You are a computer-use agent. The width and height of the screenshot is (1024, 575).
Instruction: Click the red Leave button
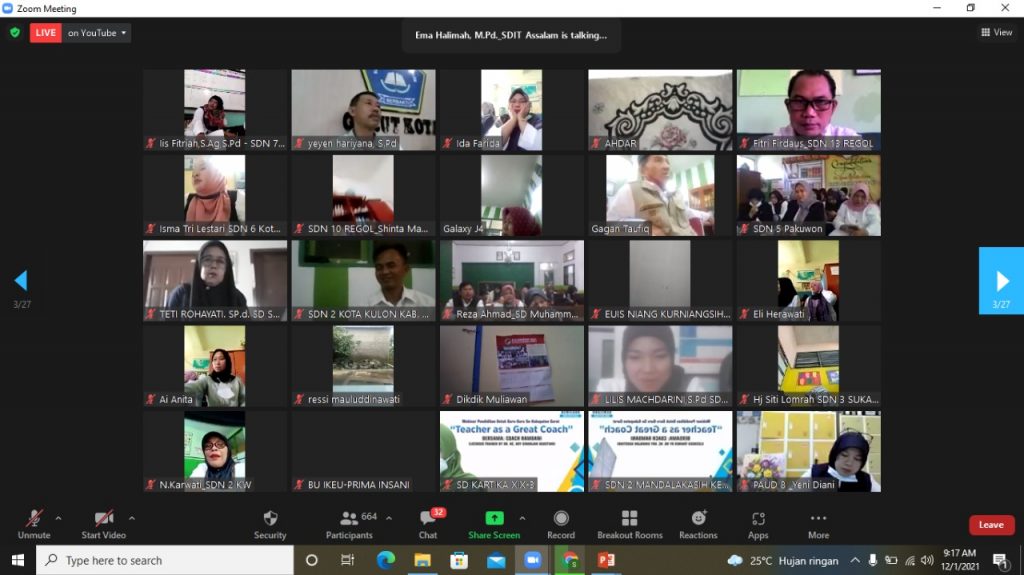991,525
